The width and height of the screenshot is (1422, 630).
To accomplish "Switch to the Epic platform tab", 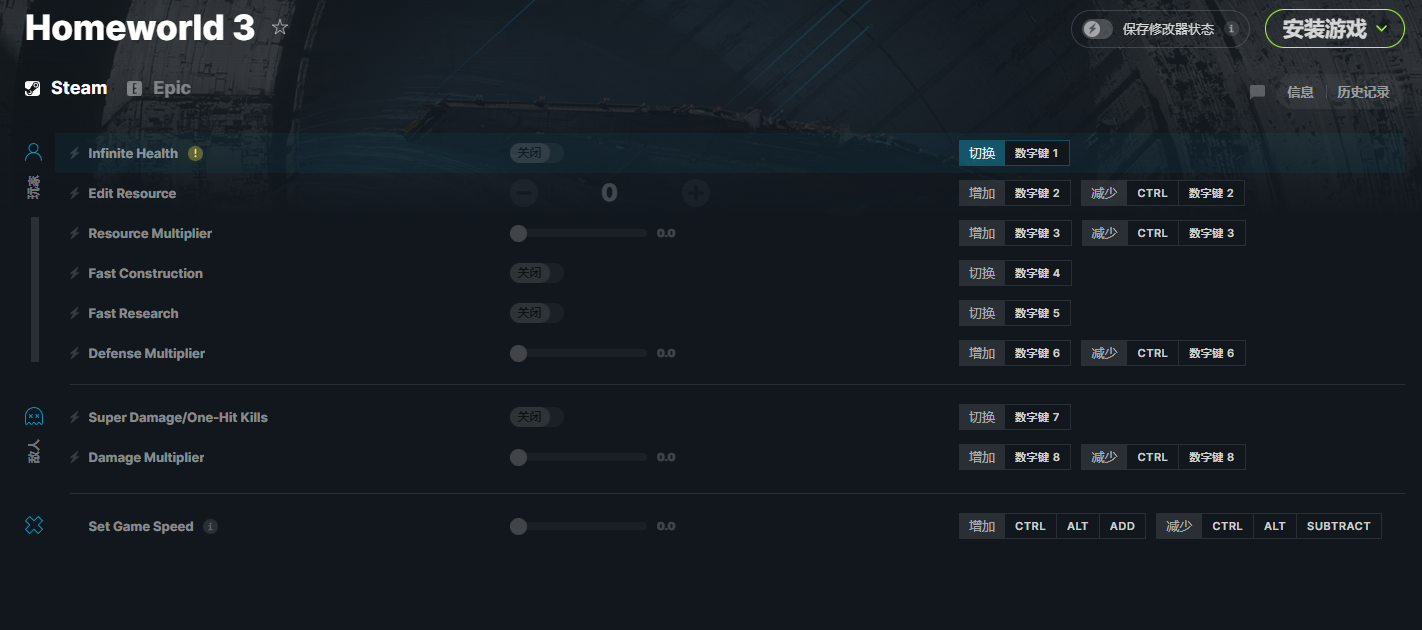I will point(159,88).
